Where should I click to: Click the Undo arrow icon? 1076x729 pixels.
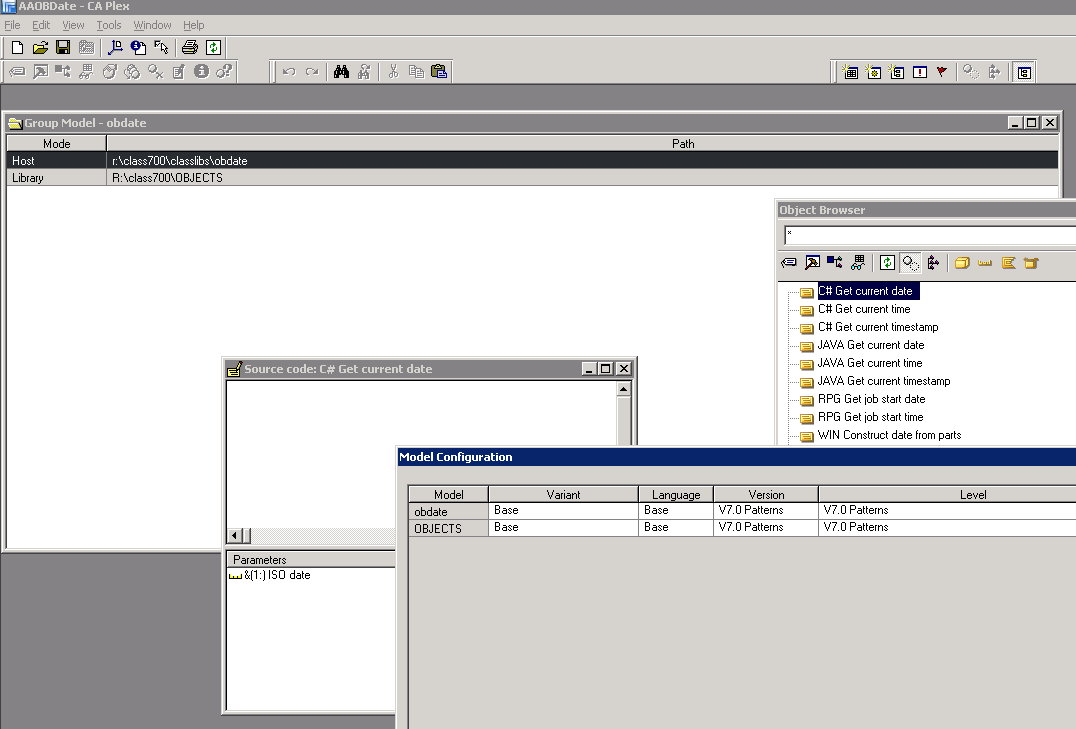click(289, 71)
